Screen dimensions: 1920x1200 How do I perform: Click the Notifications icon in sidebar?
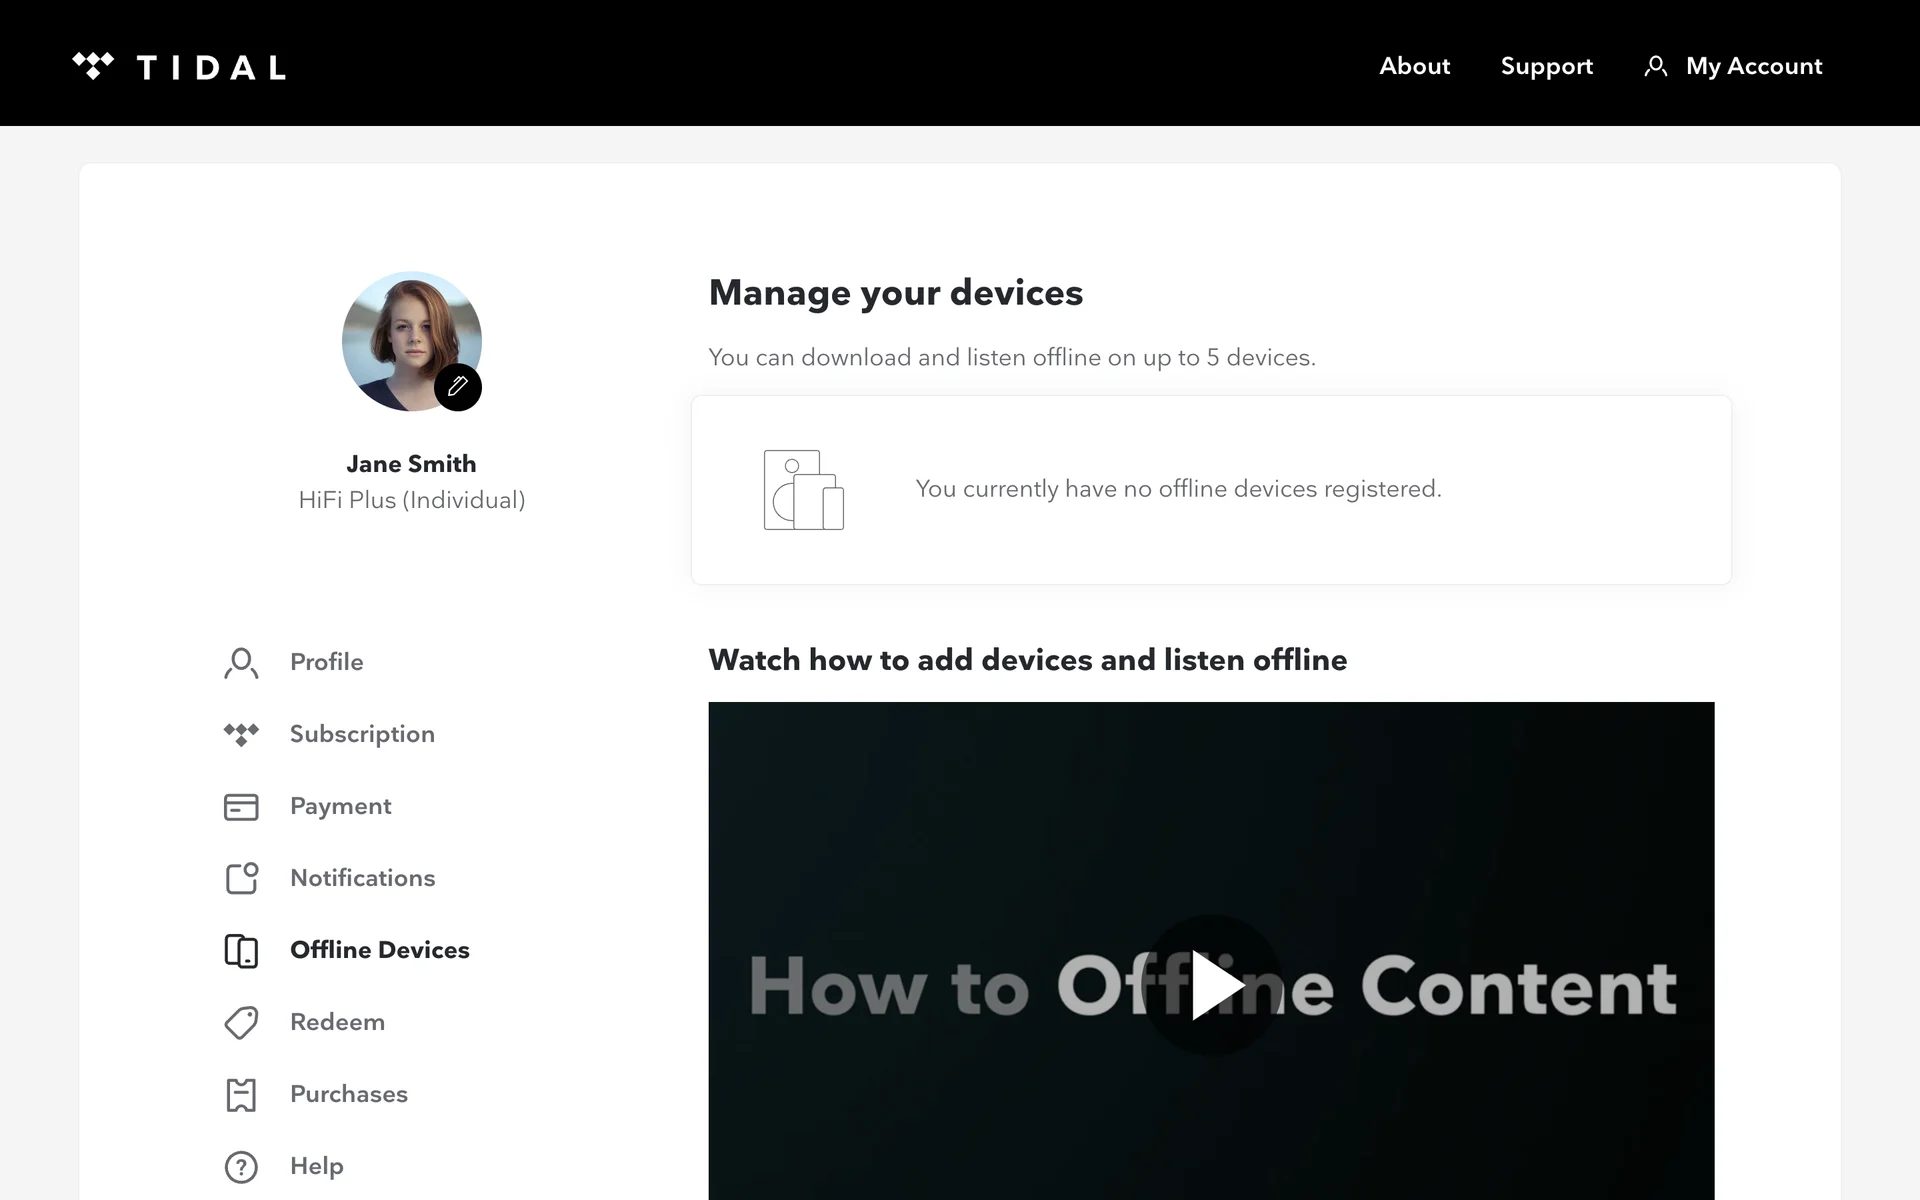[241, 879]
